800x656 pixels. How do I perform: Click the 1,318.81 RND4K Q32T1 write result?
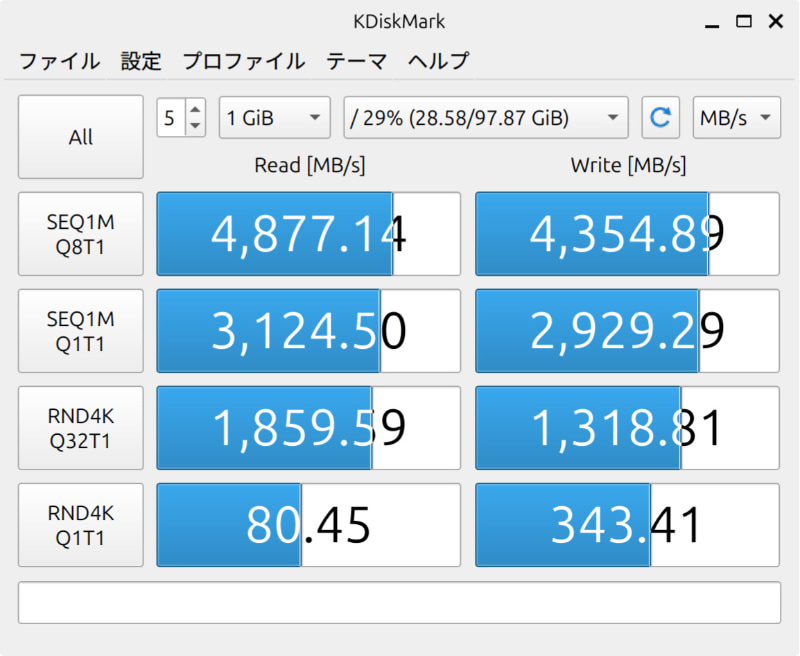[628, 428]
